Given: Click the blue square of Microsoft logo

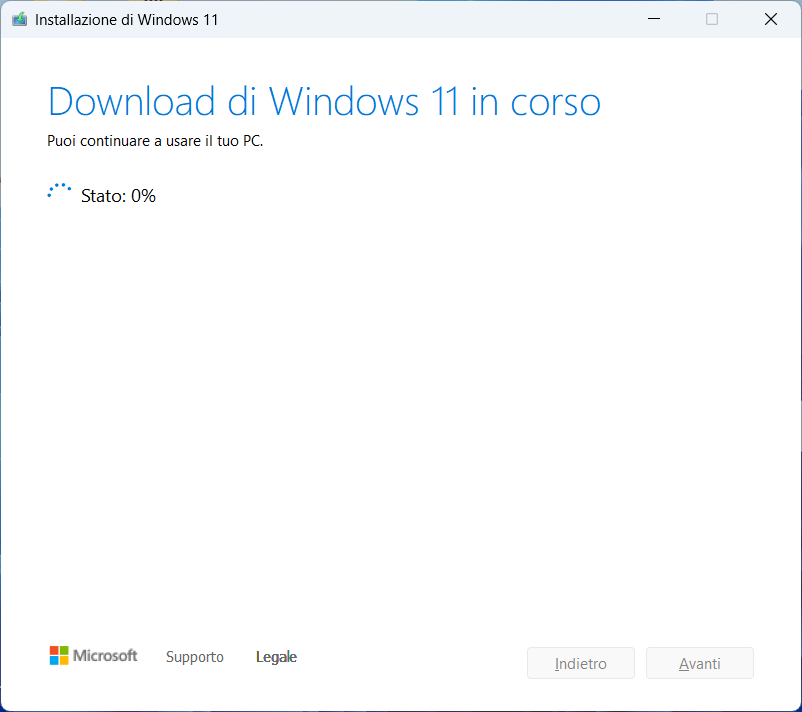Looking at the screenshot, I should [x=55, y=661].
